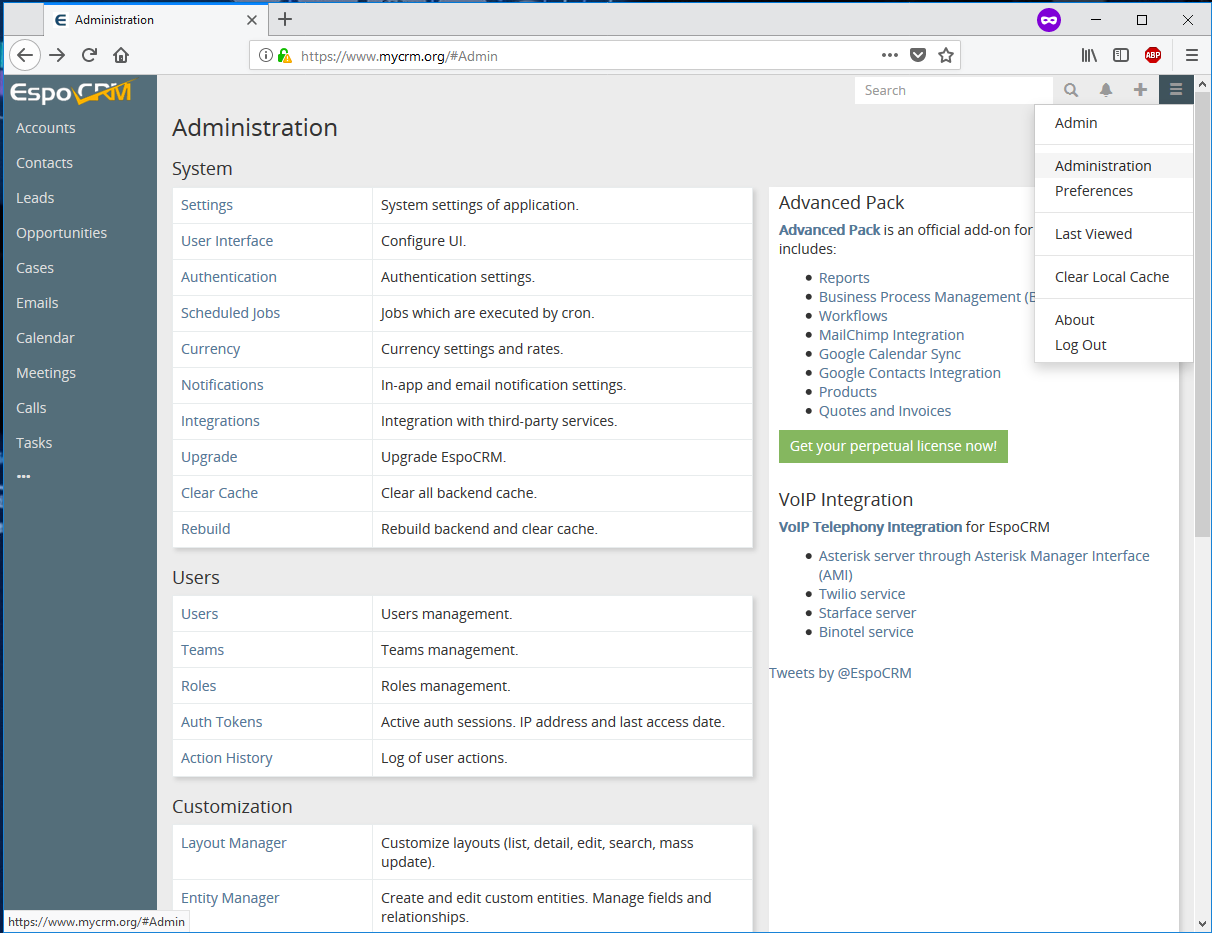The image size is (1212, 933).
Task: Bookmark this page with the star icon
Action: click(x=946, y=56)
